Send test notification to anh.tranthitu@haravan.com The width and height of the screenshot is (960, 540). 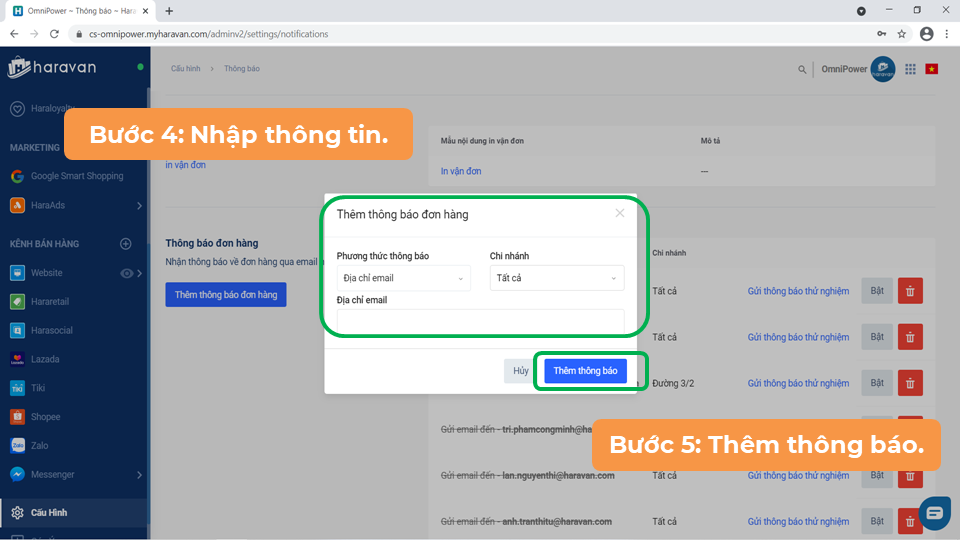tap(798, 522)
